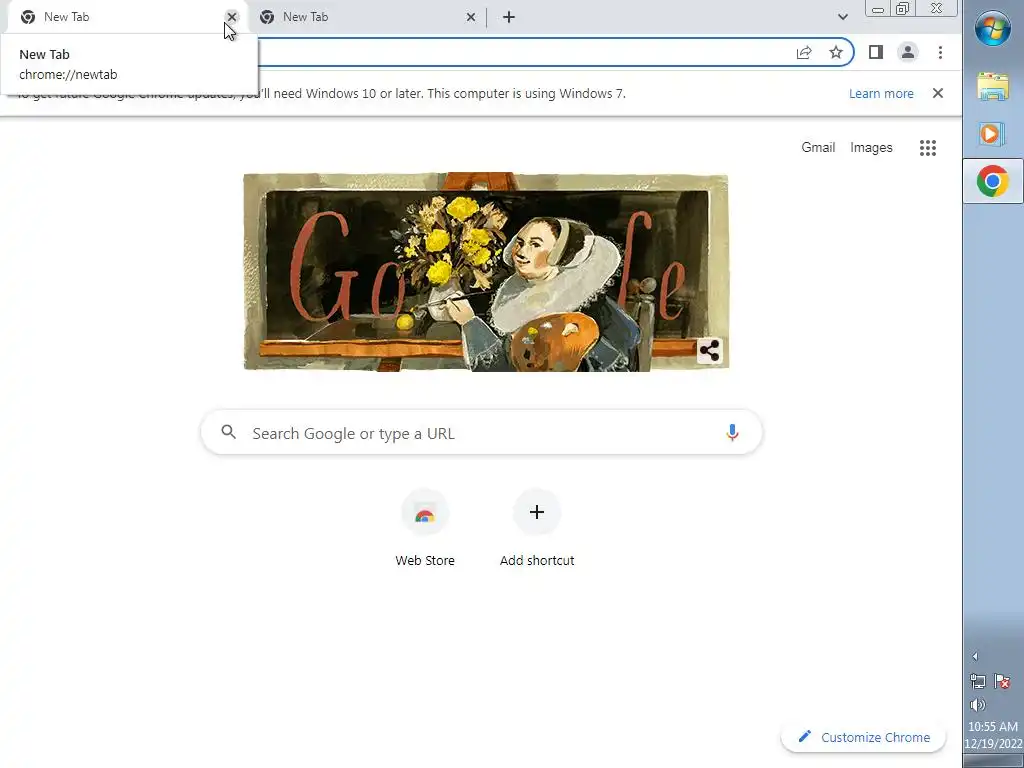Image resolution: width=1024 pixels, height=768 pixels.
Task: Toggle the Chrome side panel
Action: coord(876,52)
